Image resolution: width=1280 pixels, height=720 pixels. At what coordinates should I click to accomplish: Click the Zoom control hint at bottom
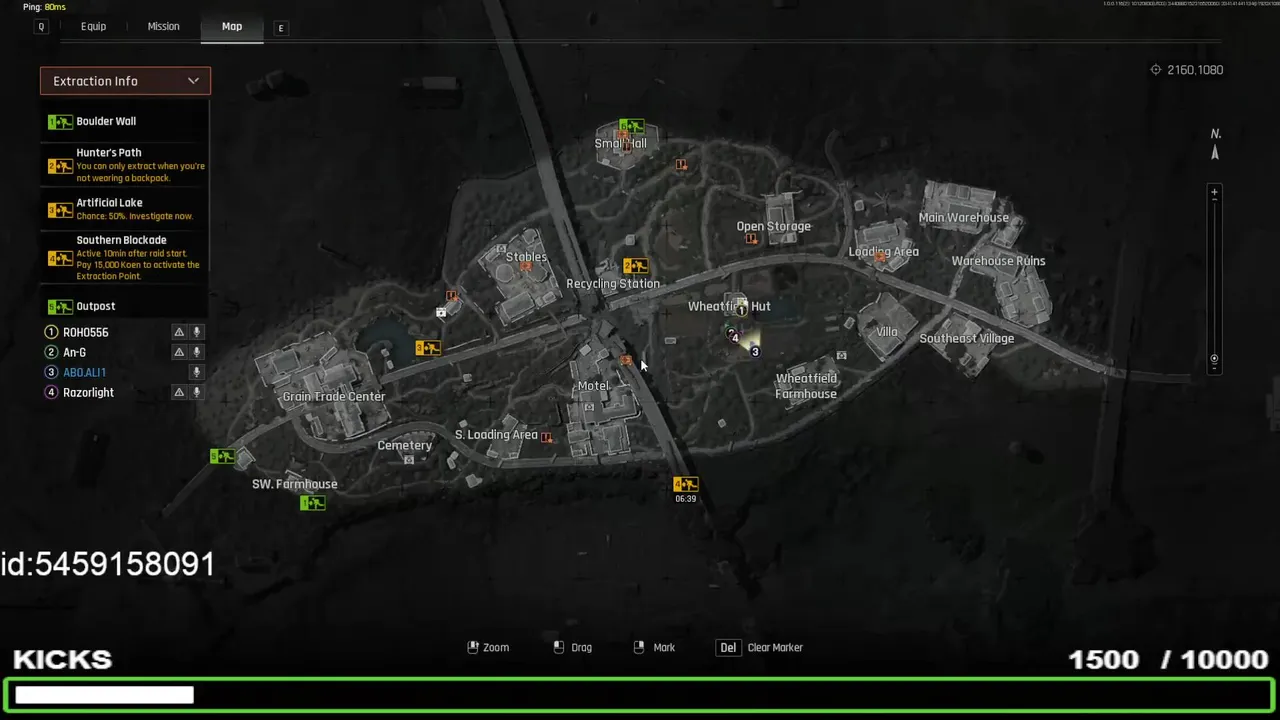pos(488,648)
